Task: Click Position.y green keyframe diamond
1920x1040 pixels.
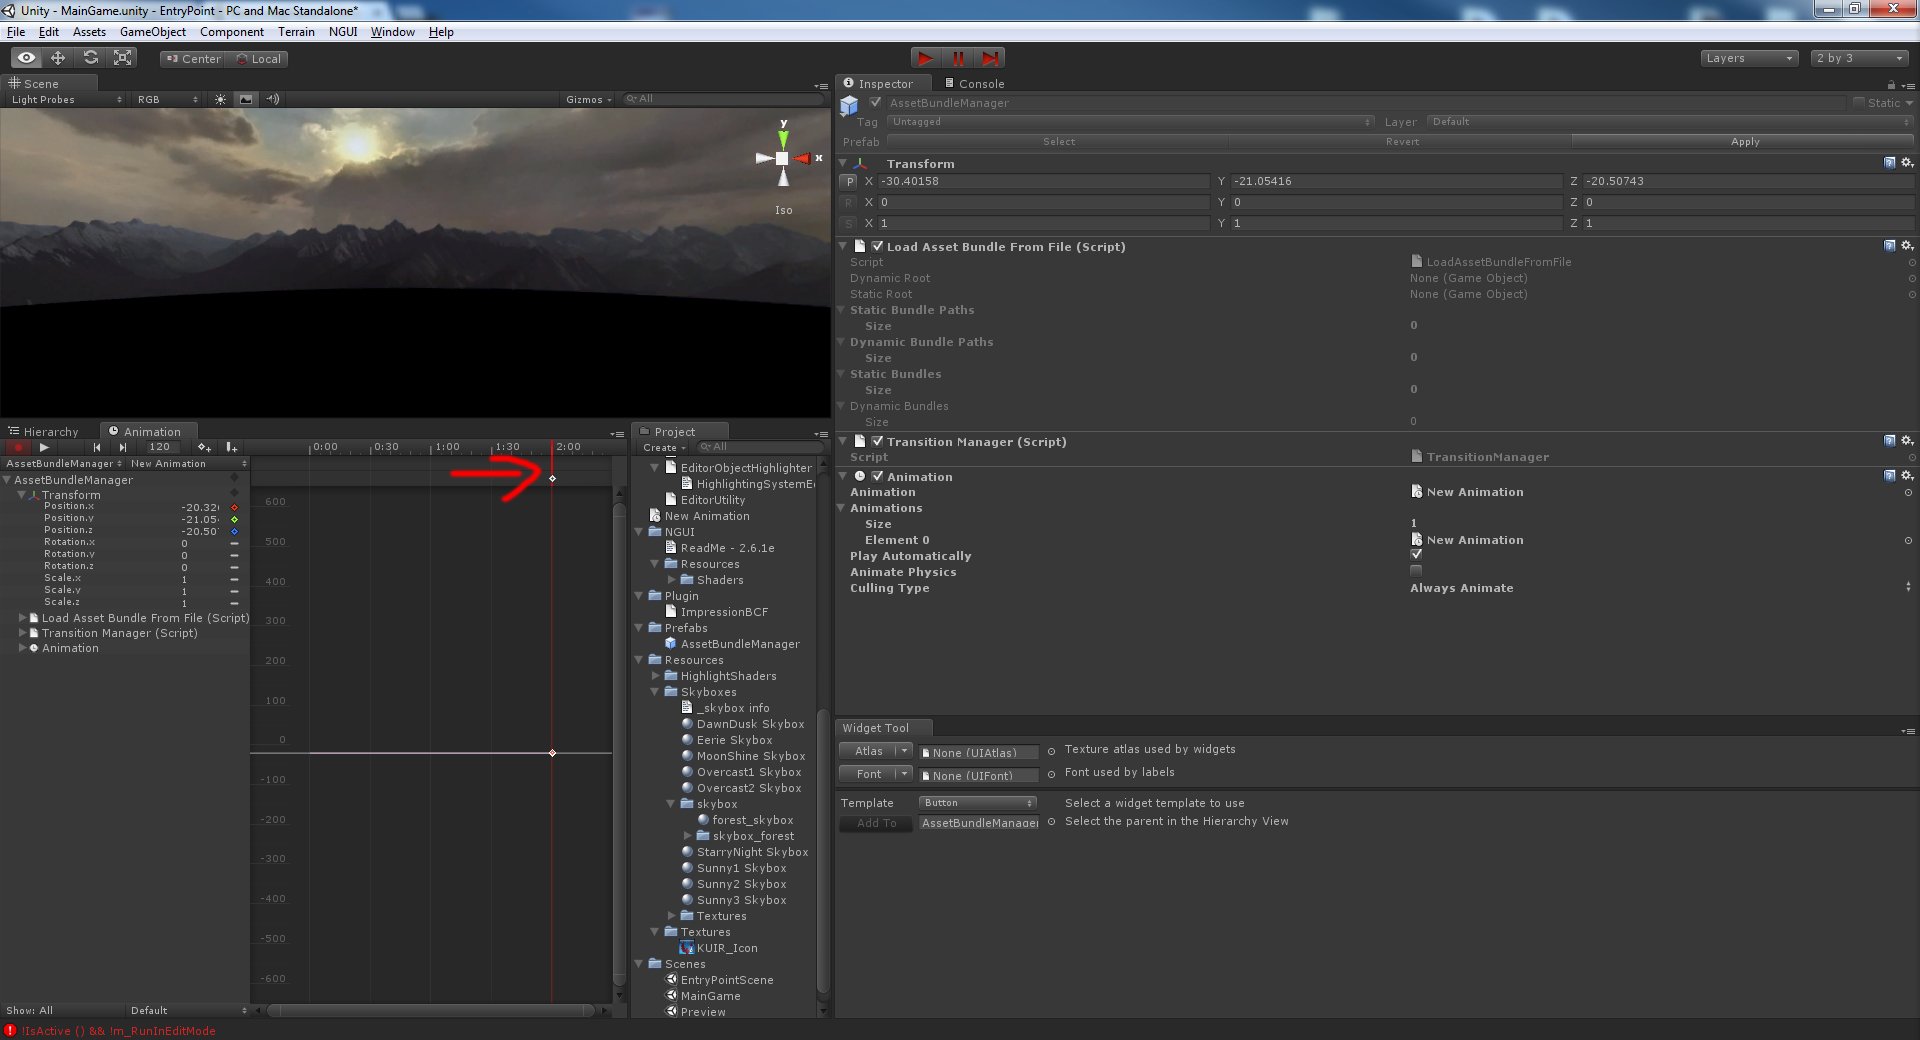Action: pyautogui.click(x=235, y=520)
